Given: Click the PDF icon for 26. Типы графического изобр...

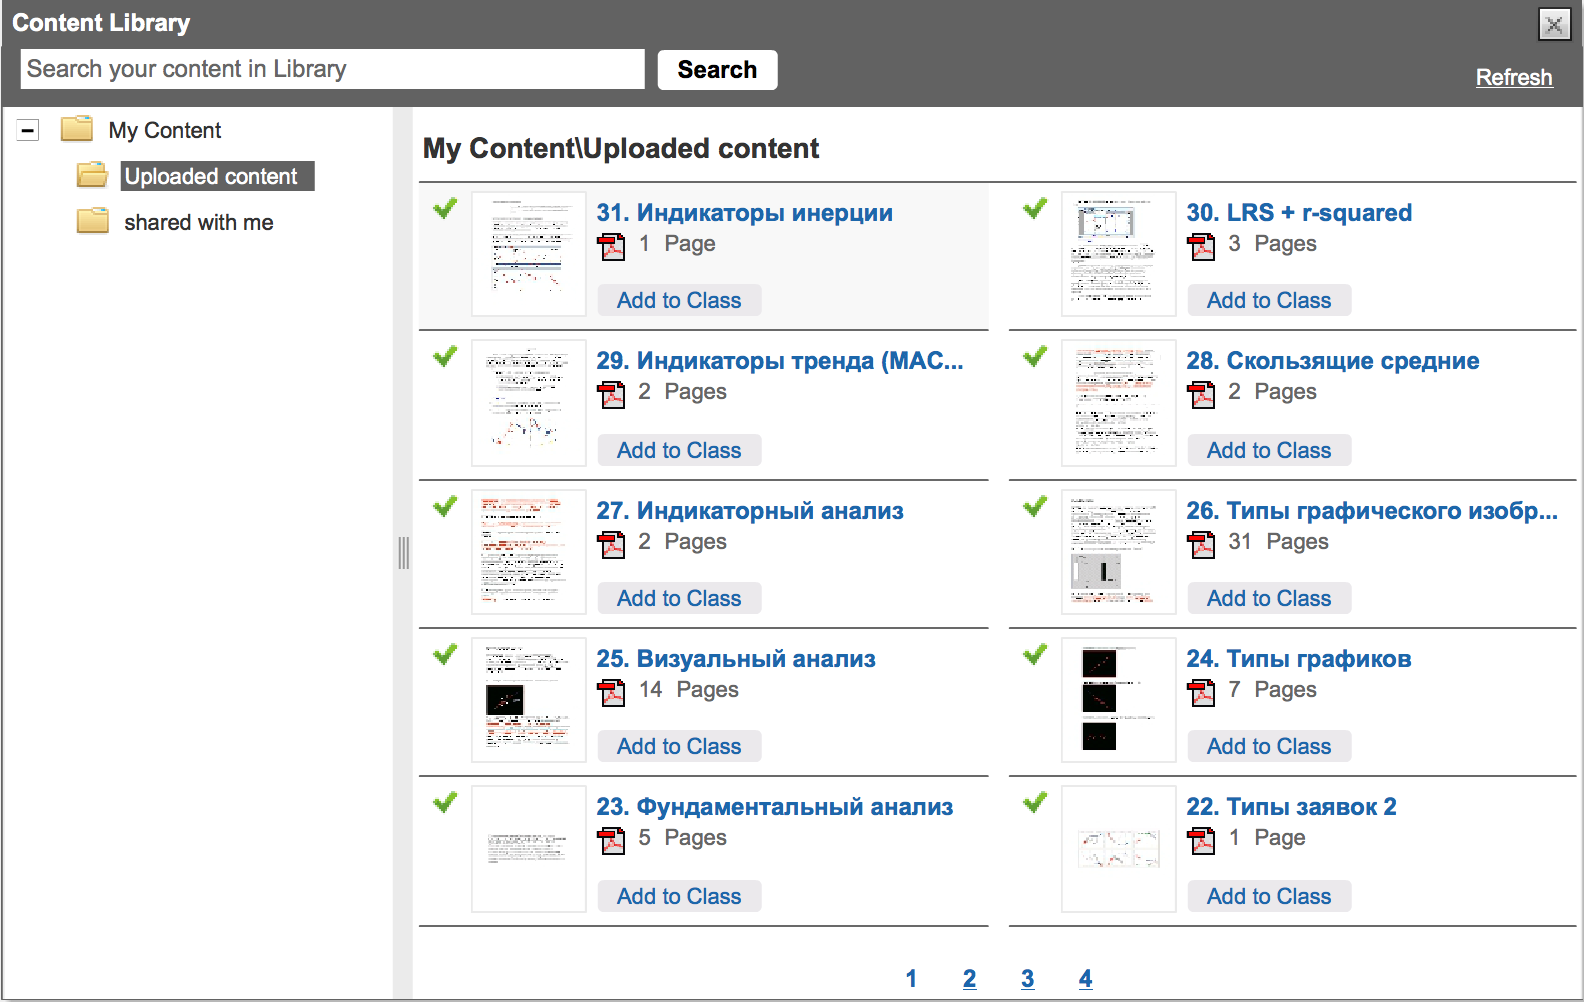Looking at the screenshot, I should 1201,544.
